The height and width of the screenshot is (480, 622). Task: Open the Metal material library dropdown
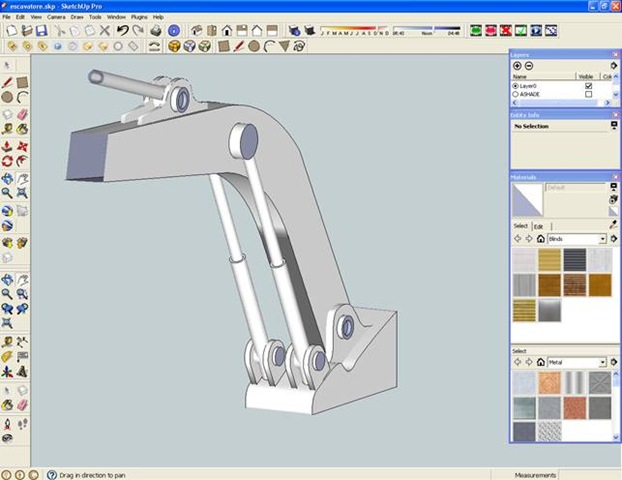(x=603, y=362)
